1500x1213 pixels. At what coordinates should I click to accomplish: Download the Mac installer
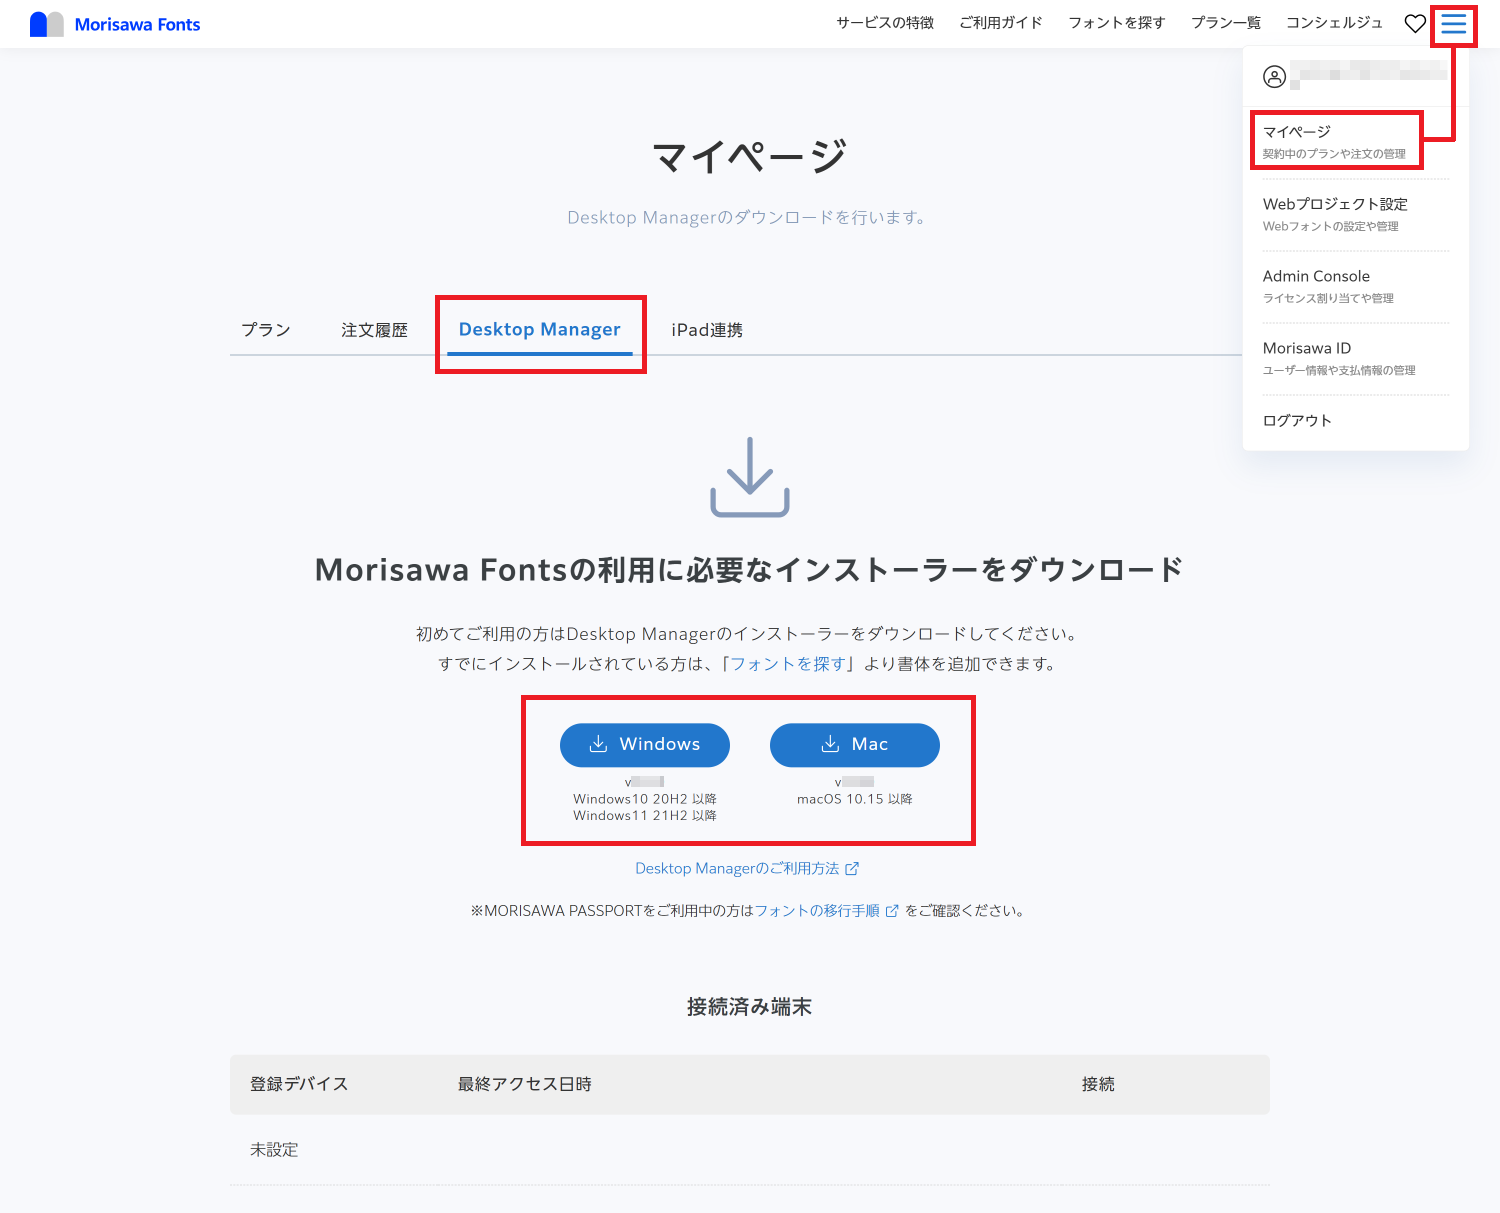point(855,745)
